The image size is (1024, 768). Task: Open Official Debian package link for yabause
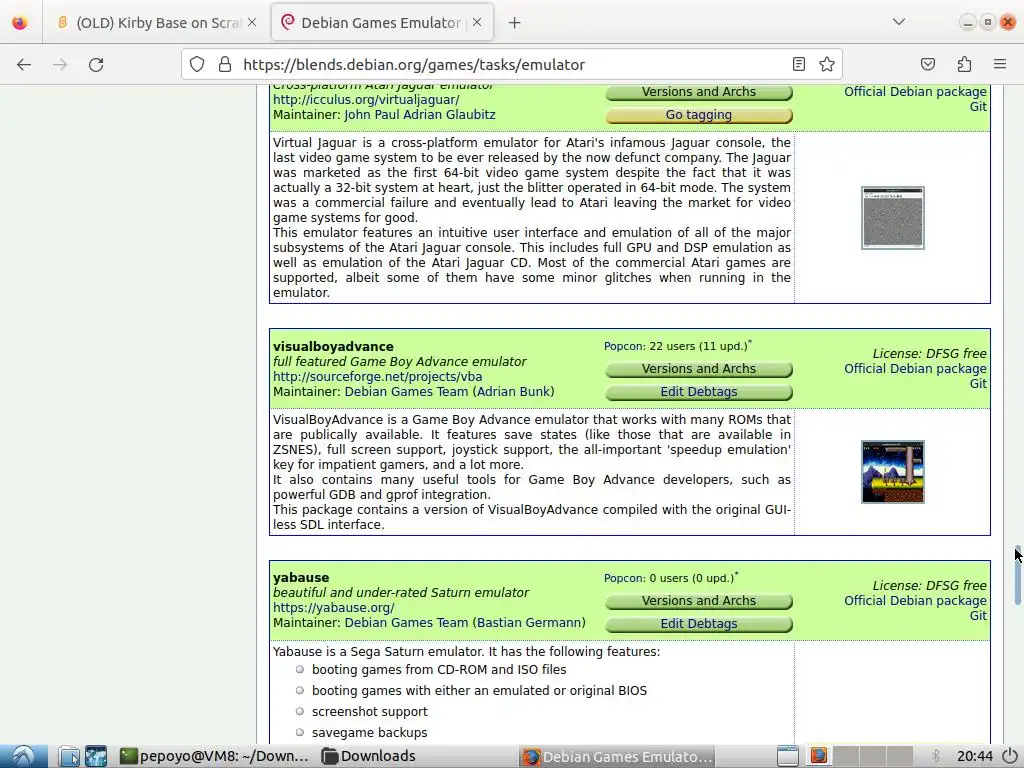click(x=915, y=601)
